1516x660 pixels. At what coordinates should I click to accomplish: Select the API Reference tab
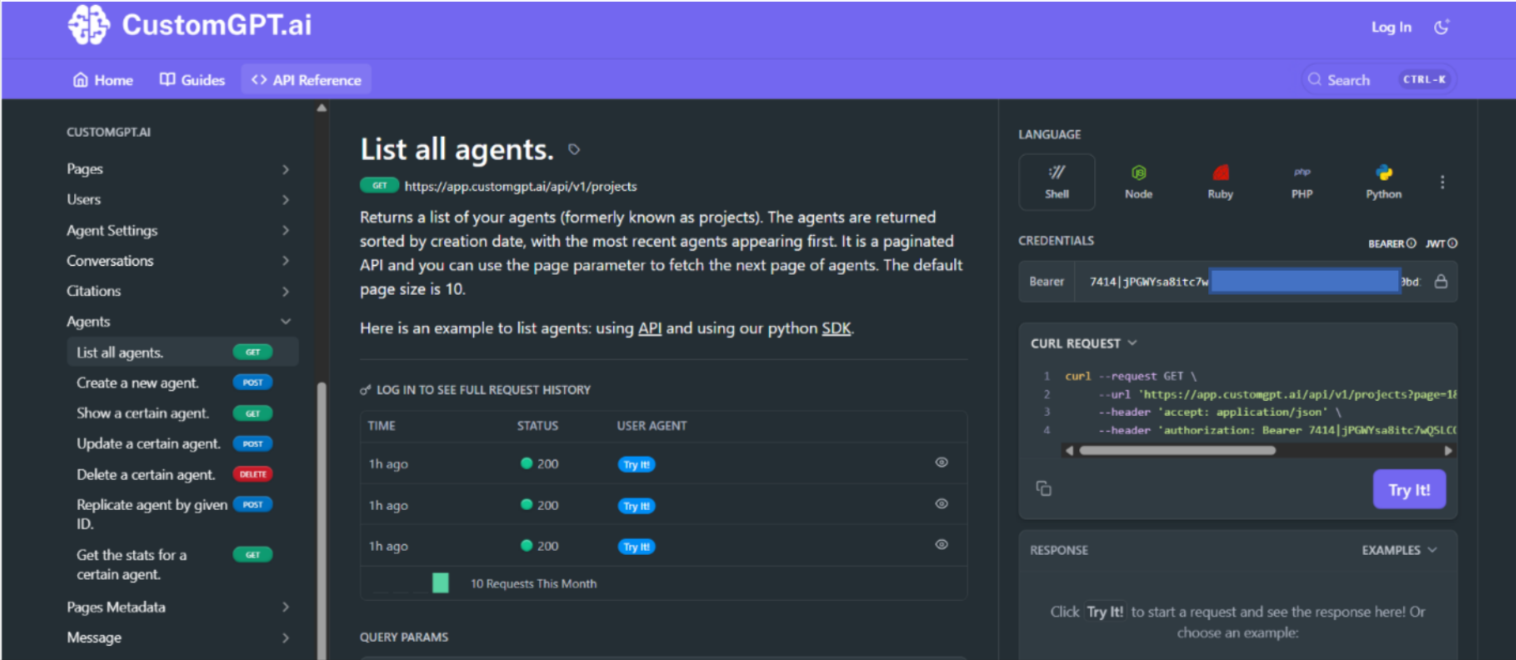pyautogui.click(x=306, y=80)
